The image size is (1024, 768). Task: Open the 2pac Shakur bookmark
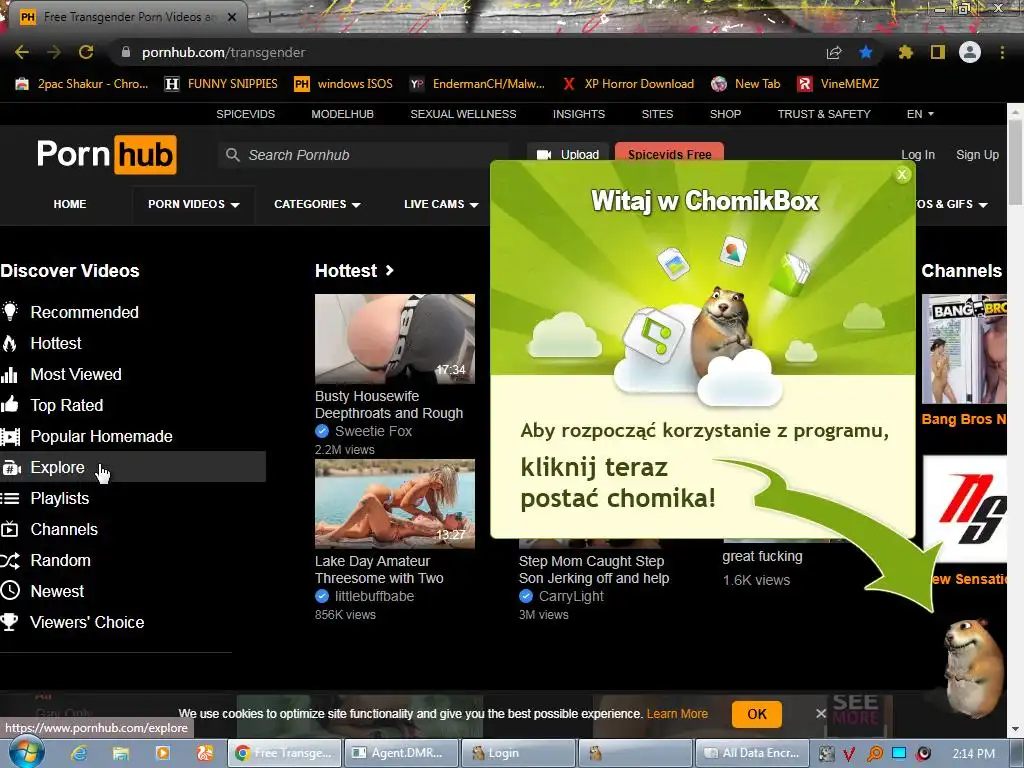(x=82, y=84)
